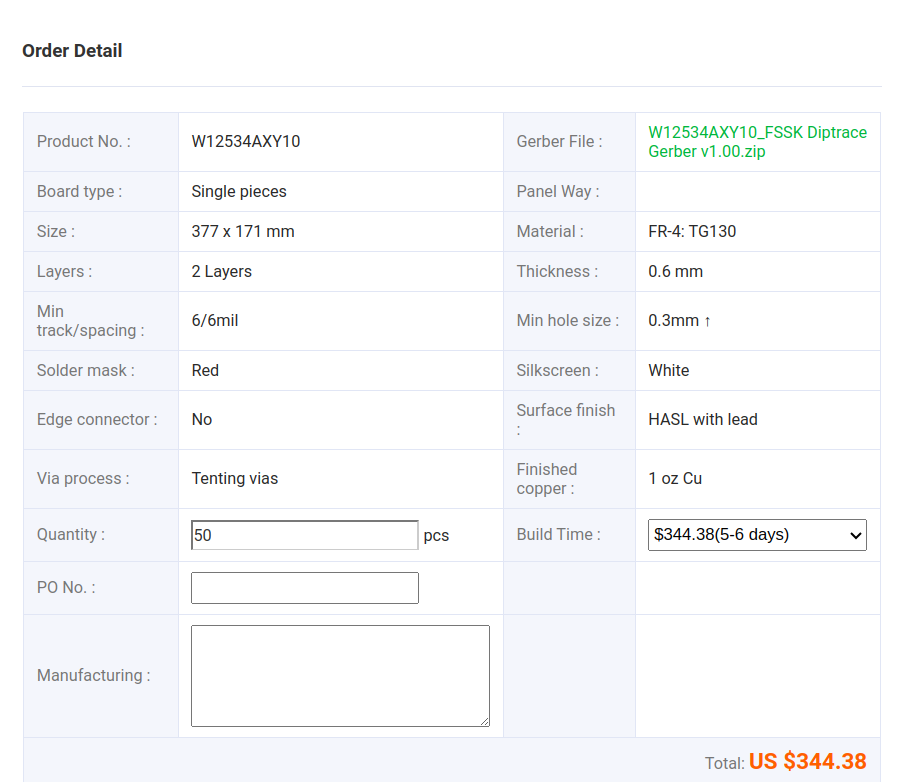Screen dimensions: 913x782
Task: Click the Quantity input field
Action: [304, 535]
